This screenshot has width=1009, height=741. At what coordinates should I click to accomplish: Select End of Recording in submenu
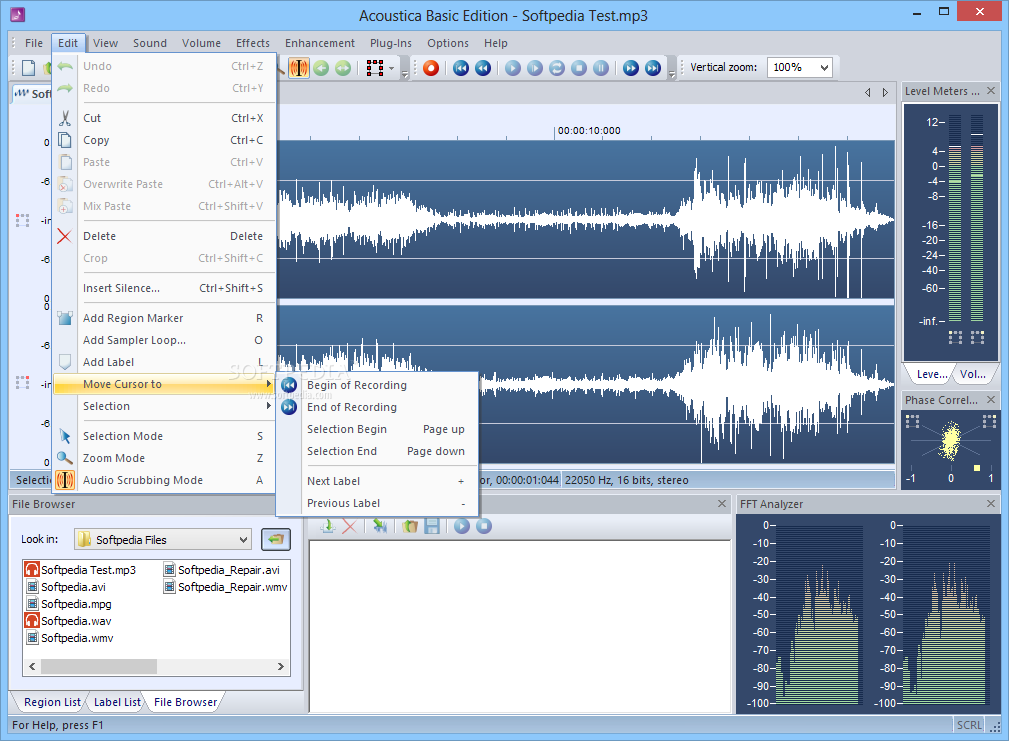(377, 407)
